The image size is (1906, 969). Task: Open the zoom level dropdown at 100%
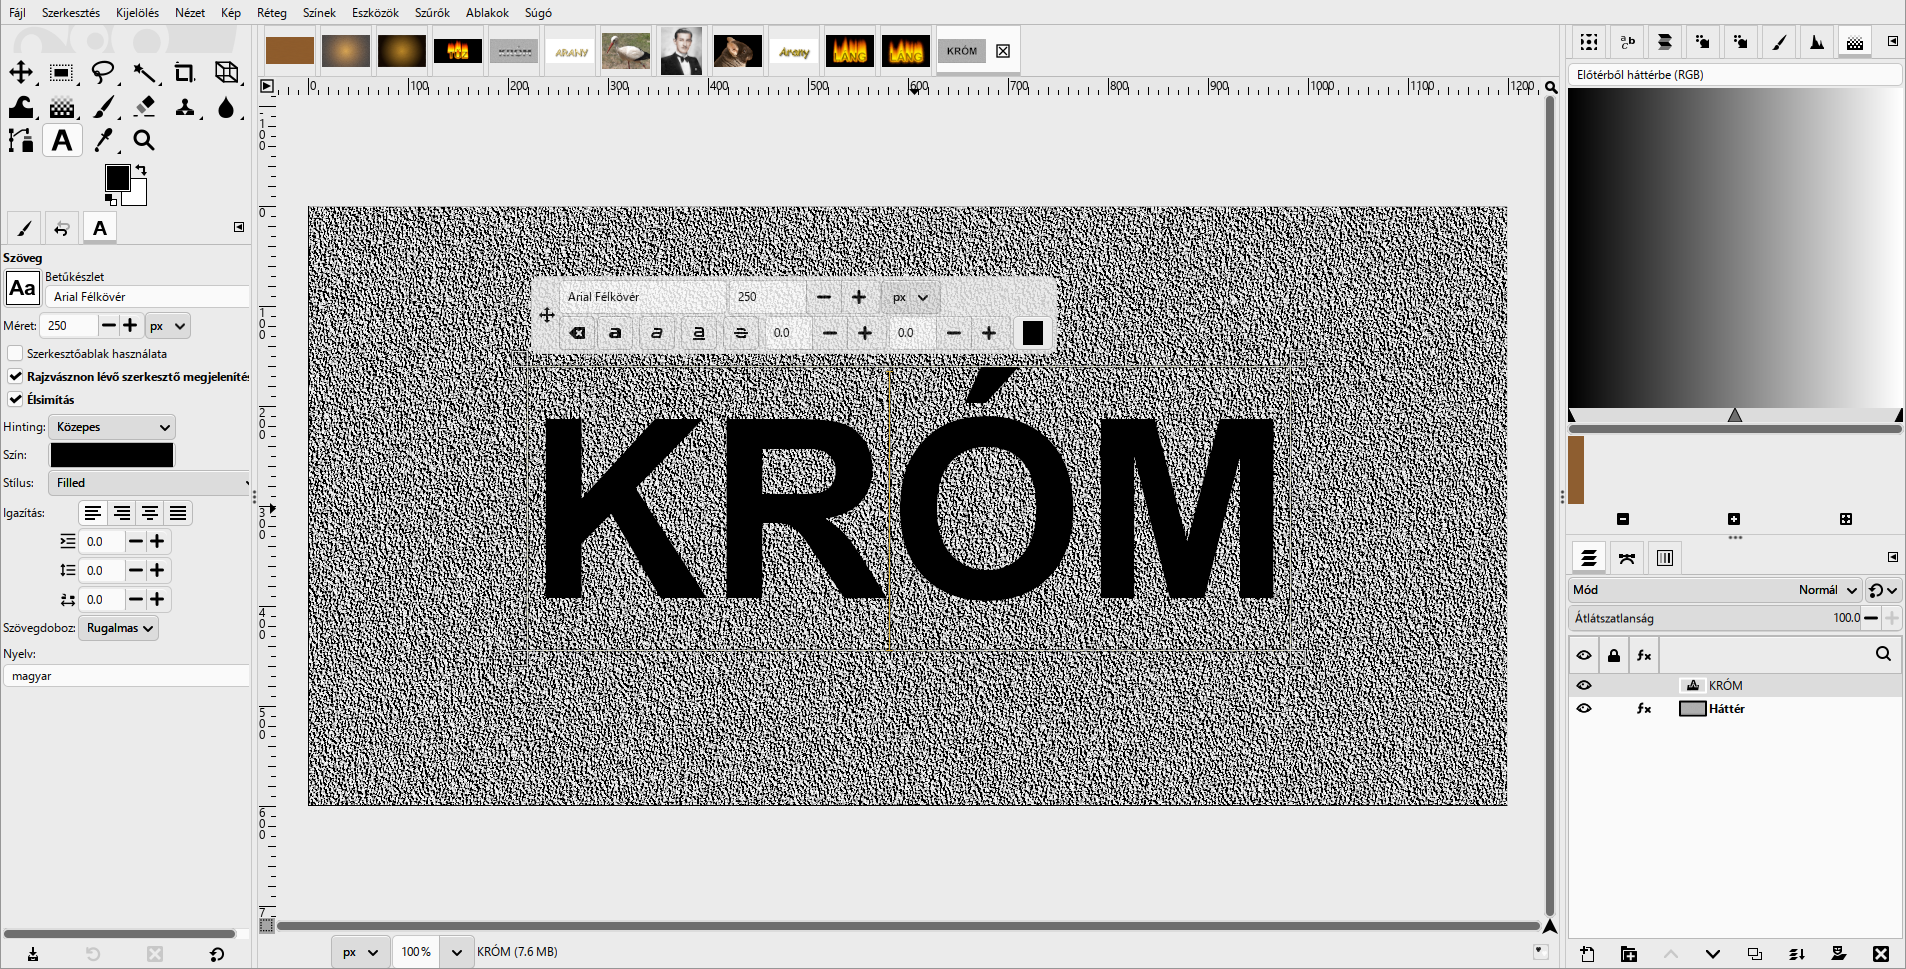pos(457,952)
